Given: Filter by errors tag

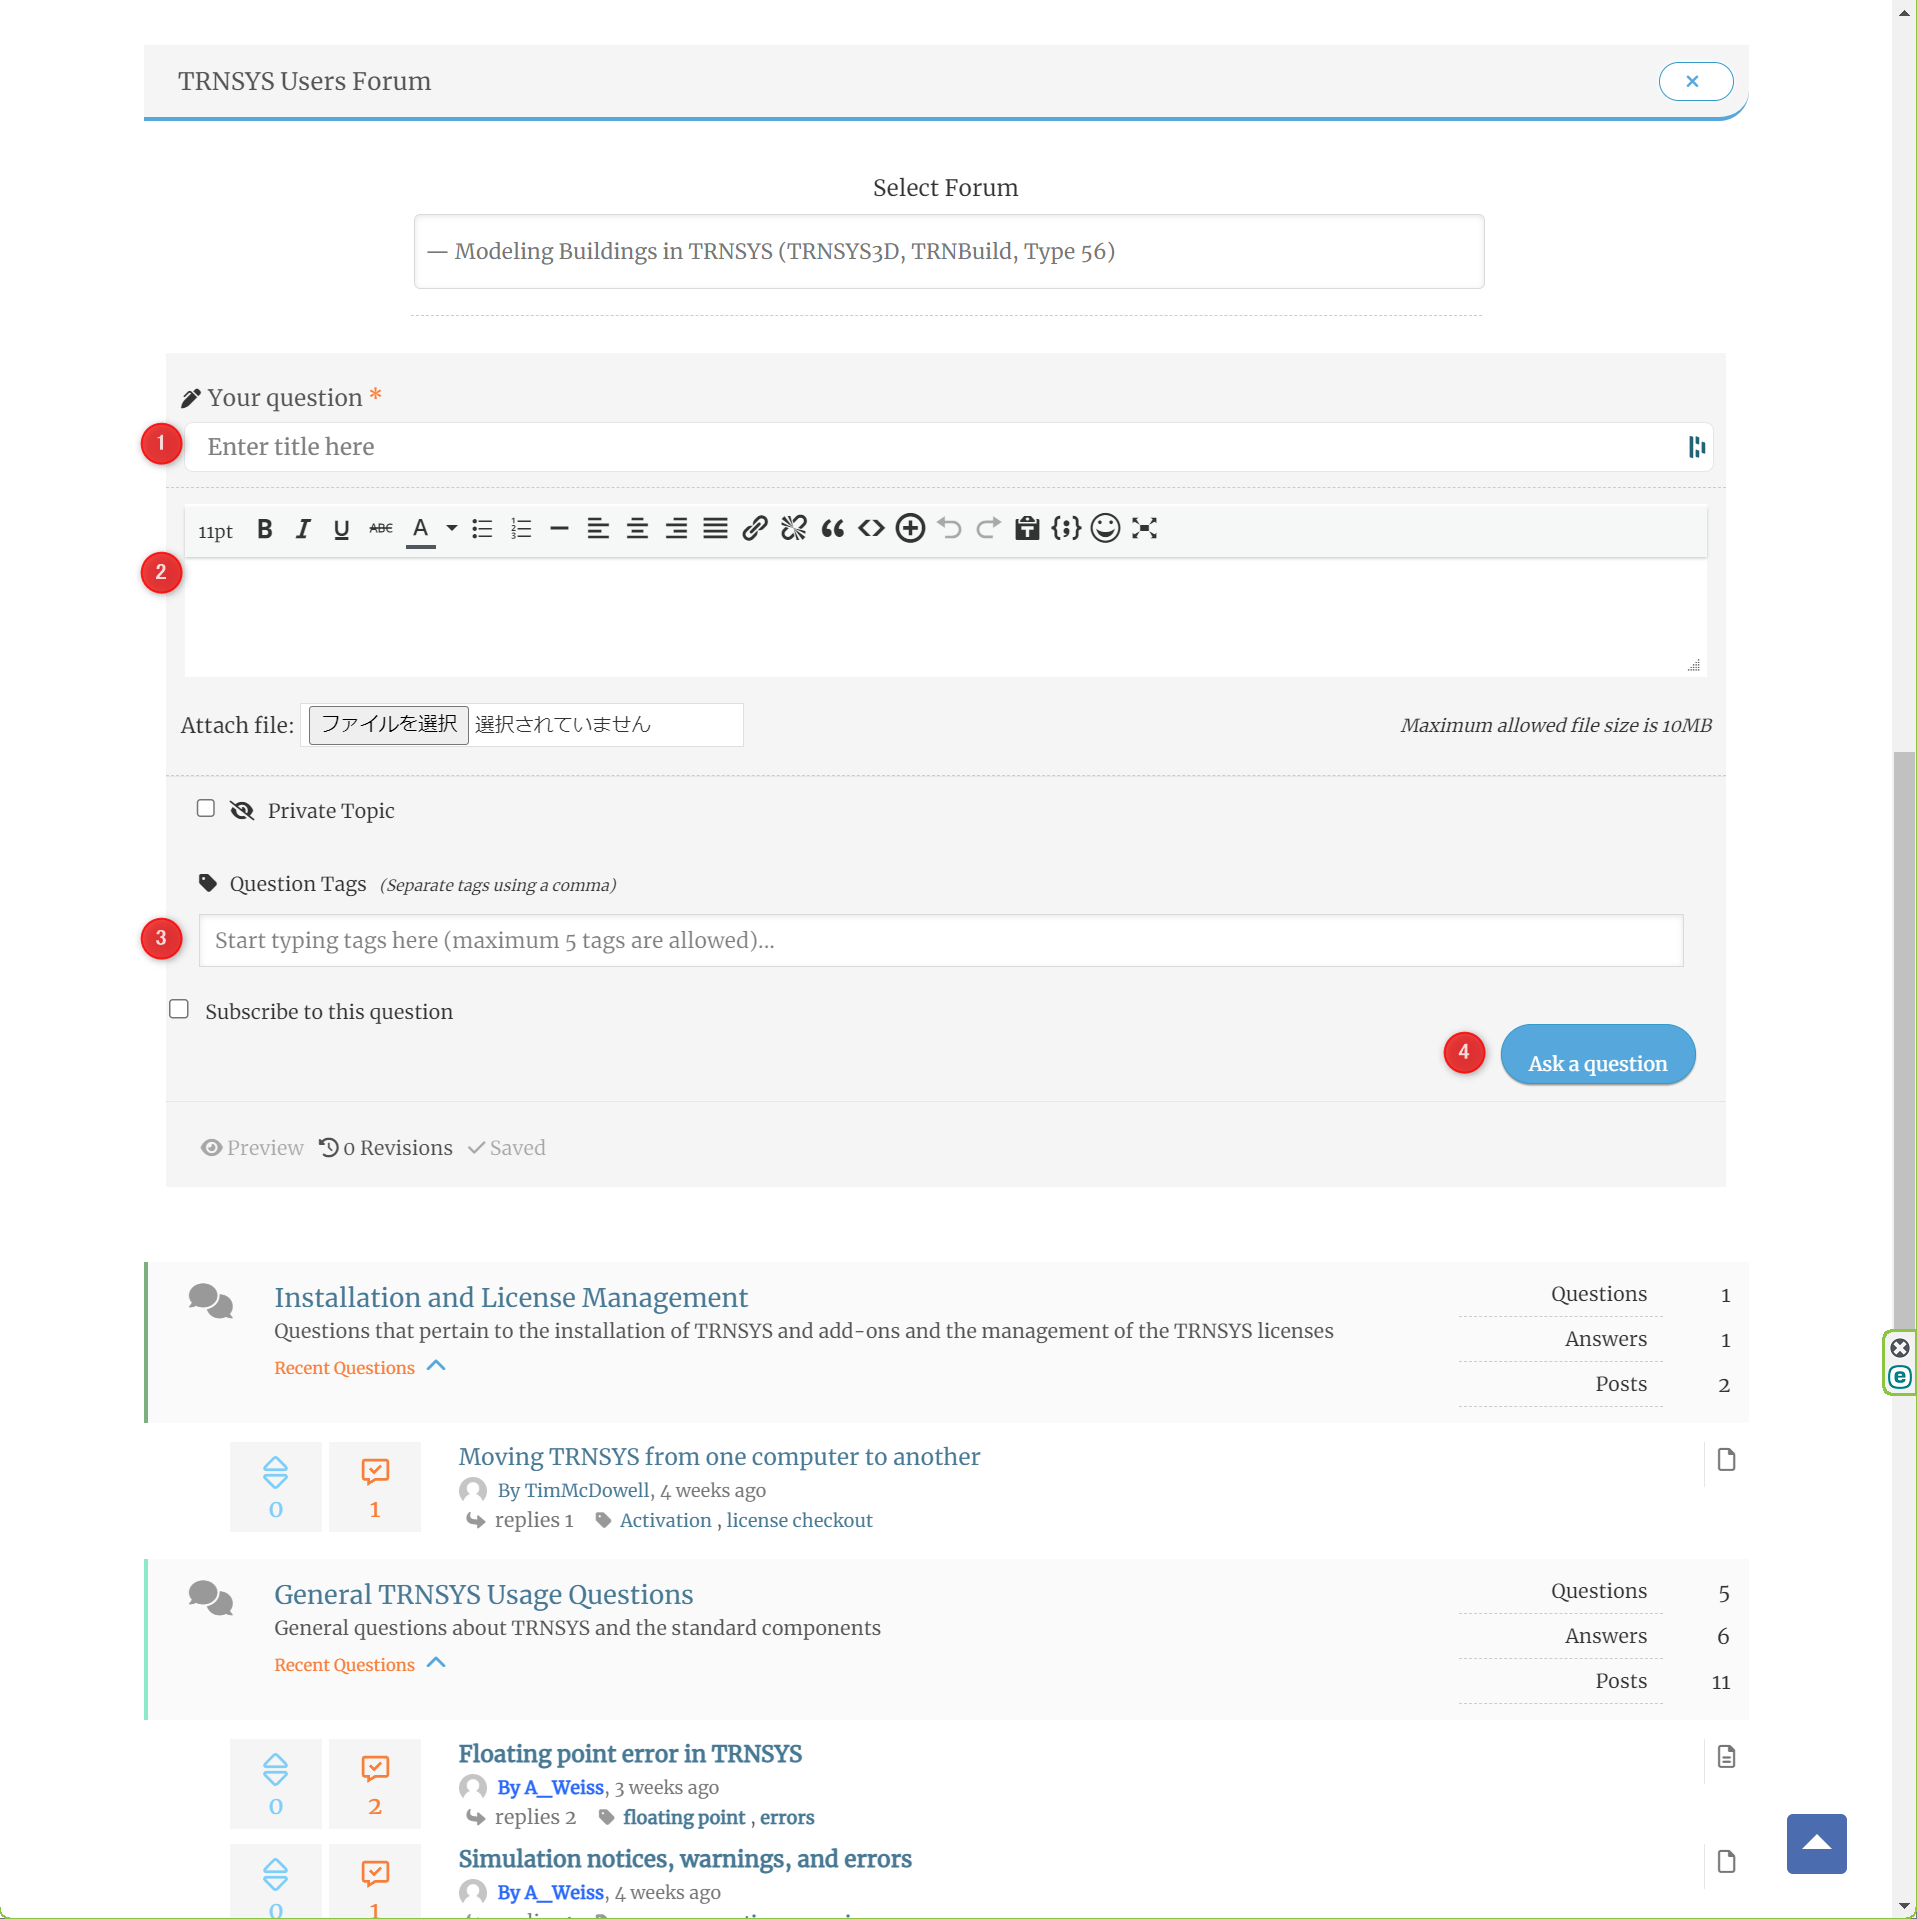Looking at the screenshot, I should [x=787, y=1817].
